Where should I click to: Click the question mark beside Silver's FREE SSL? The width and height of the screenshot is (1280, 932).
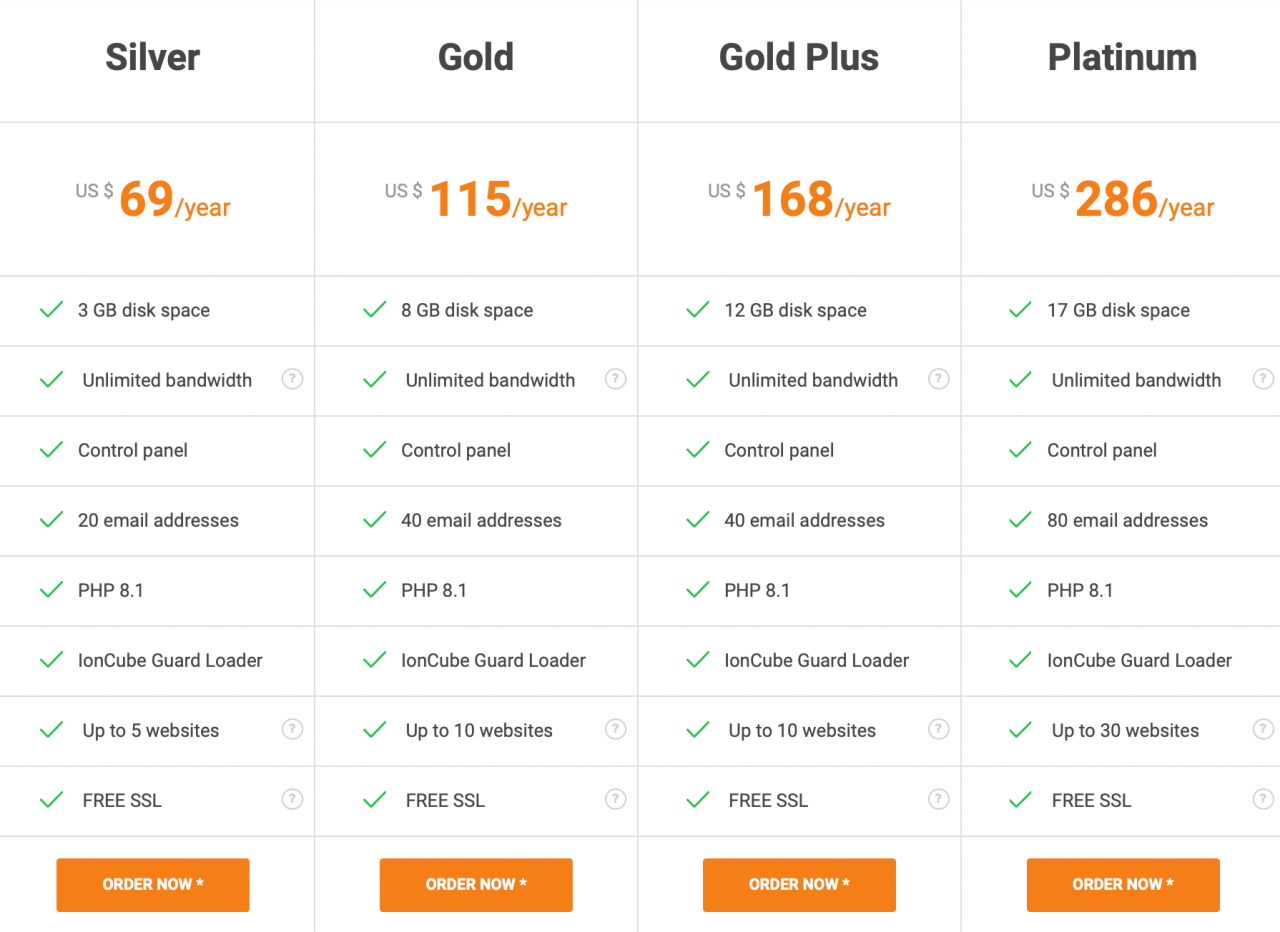click(292, 800)
